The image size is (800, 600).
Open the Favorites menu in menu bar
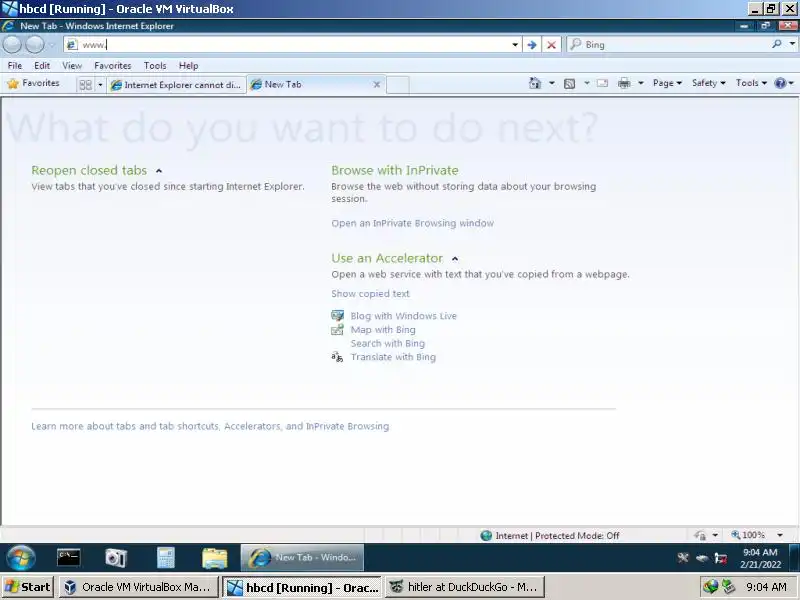point(112,65)
